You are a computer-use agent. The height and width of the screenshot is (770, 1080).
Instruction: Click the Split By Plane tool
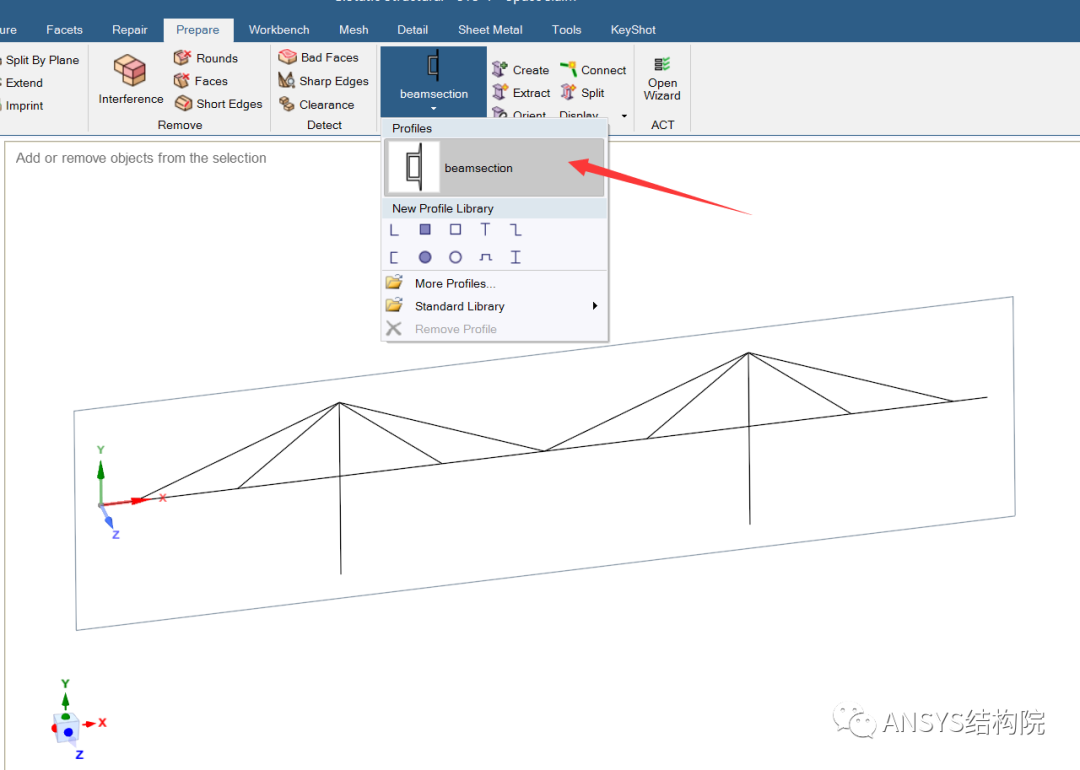[x=40, y=60]
